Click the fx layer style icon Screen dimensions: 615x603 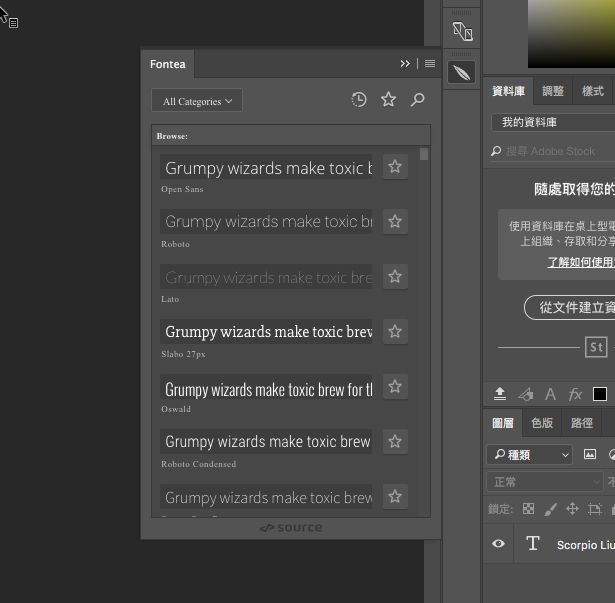(x=575, y=394)
